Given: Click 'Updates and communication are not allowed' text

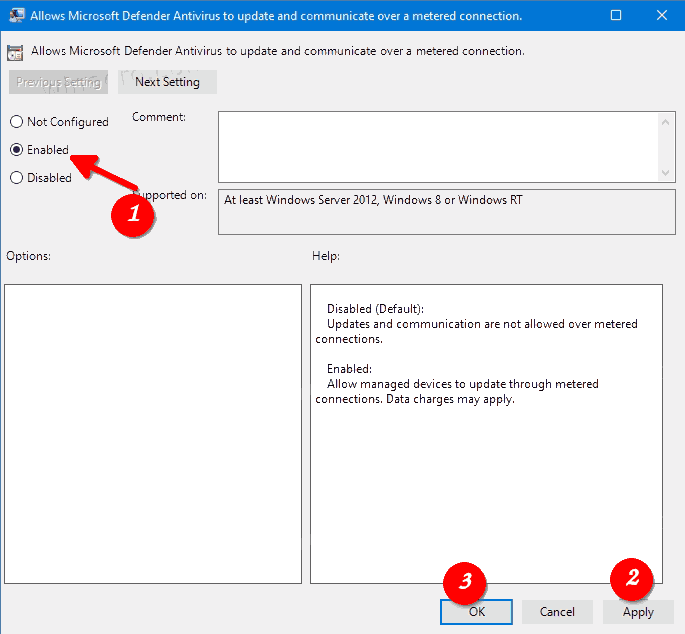Looking at the screenshot, I should point(446,324).
